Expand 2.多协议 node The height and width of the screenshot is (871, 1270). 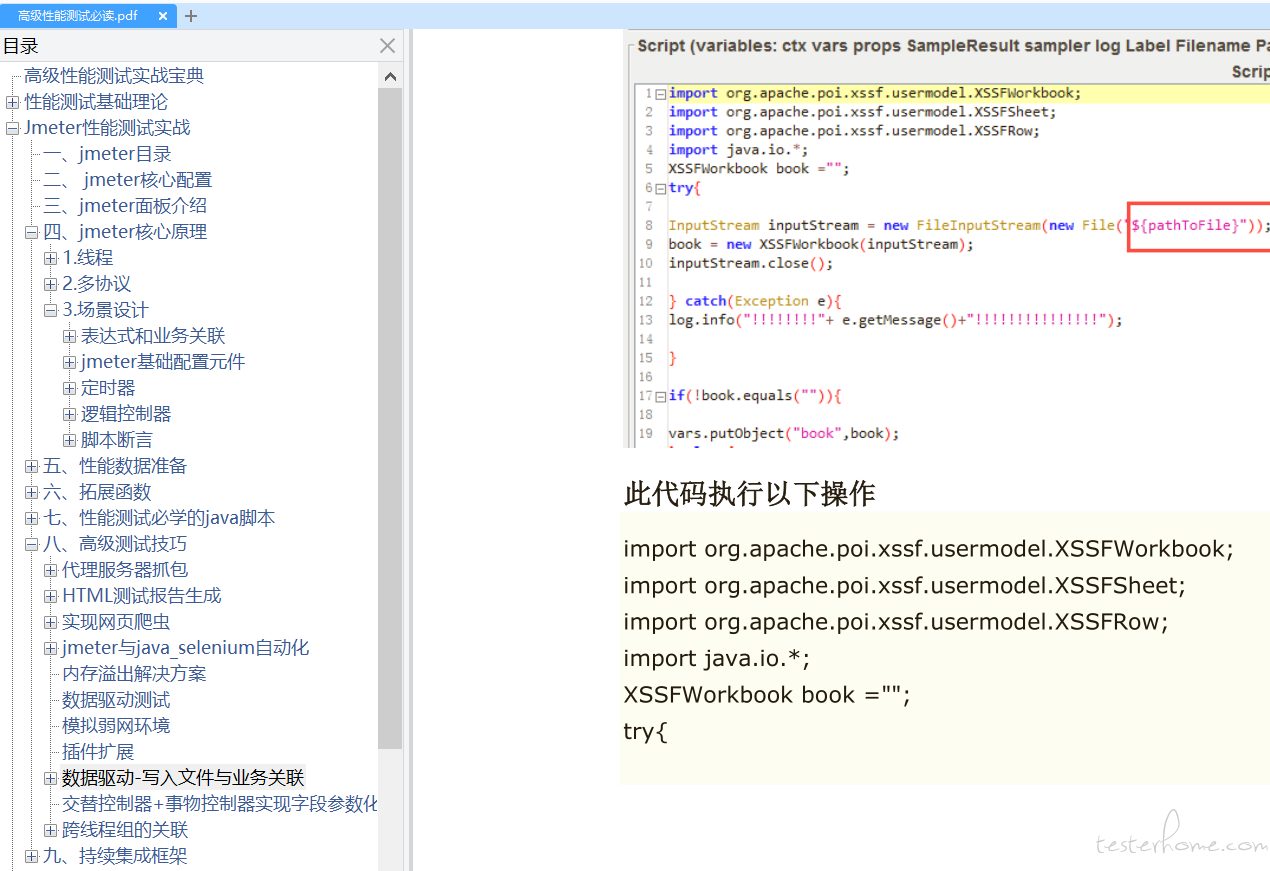[50, 284]
